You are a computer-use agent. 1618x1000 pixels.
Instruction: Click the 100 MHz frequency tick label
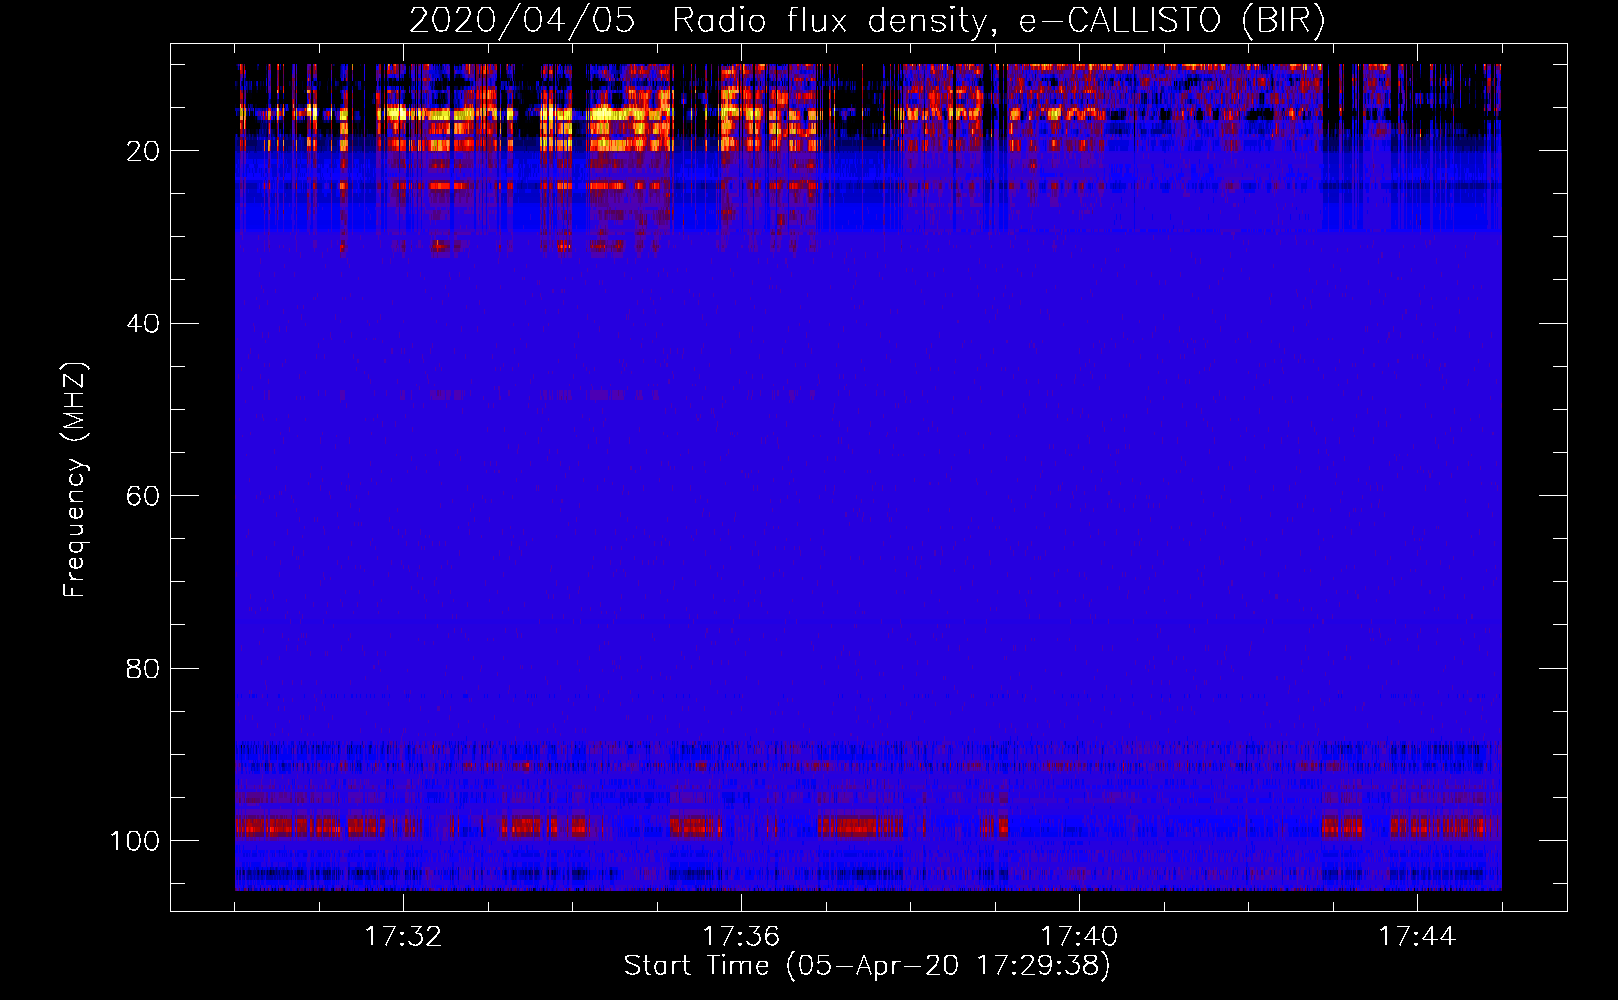(x=135, y=841)
